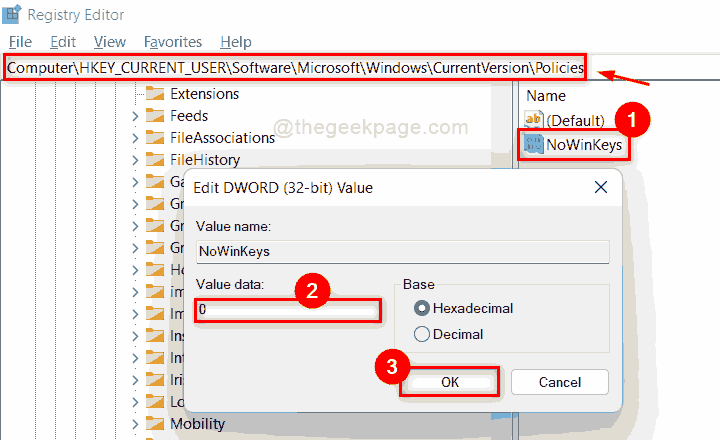Open the File menu

(x=20, y=42)
